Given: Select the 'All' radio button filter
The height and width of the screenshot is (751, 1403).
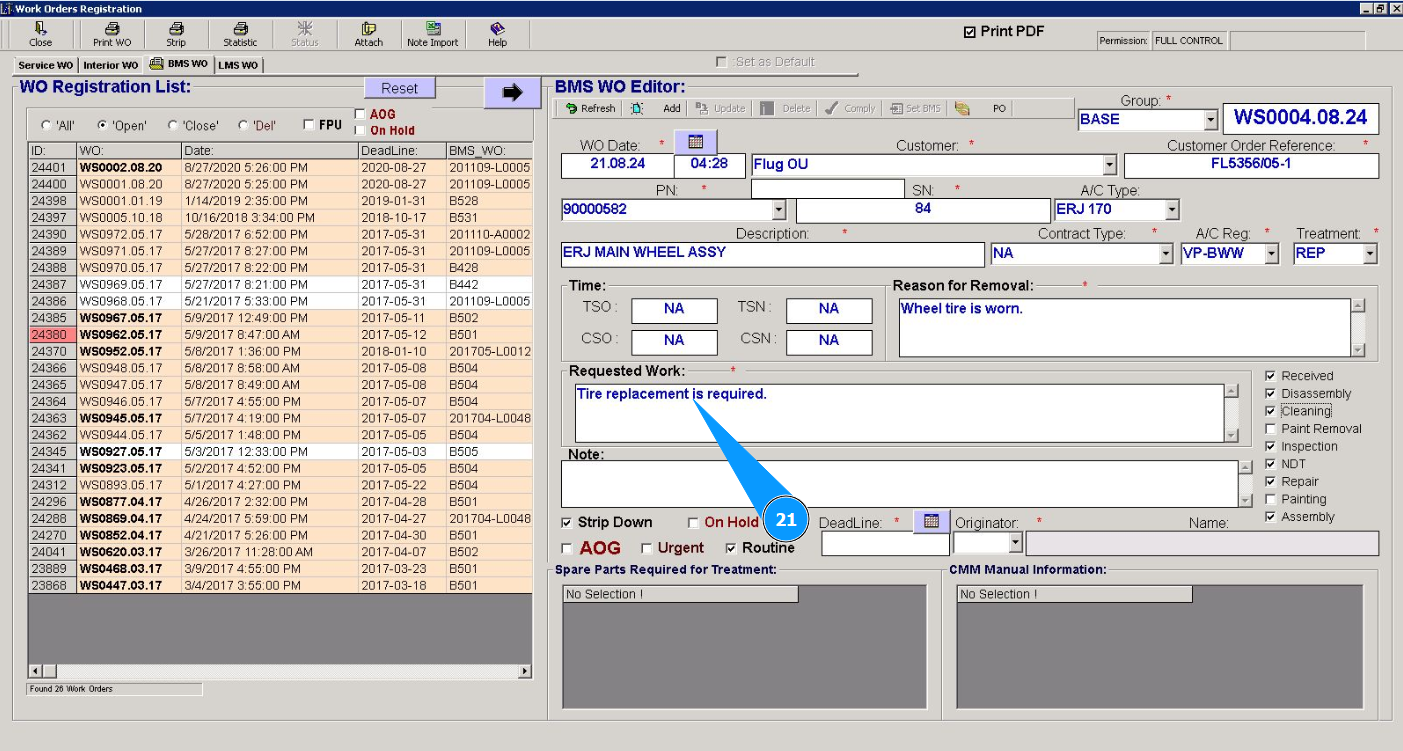Looking at the screenshot, I should click(x=46, y=126).
